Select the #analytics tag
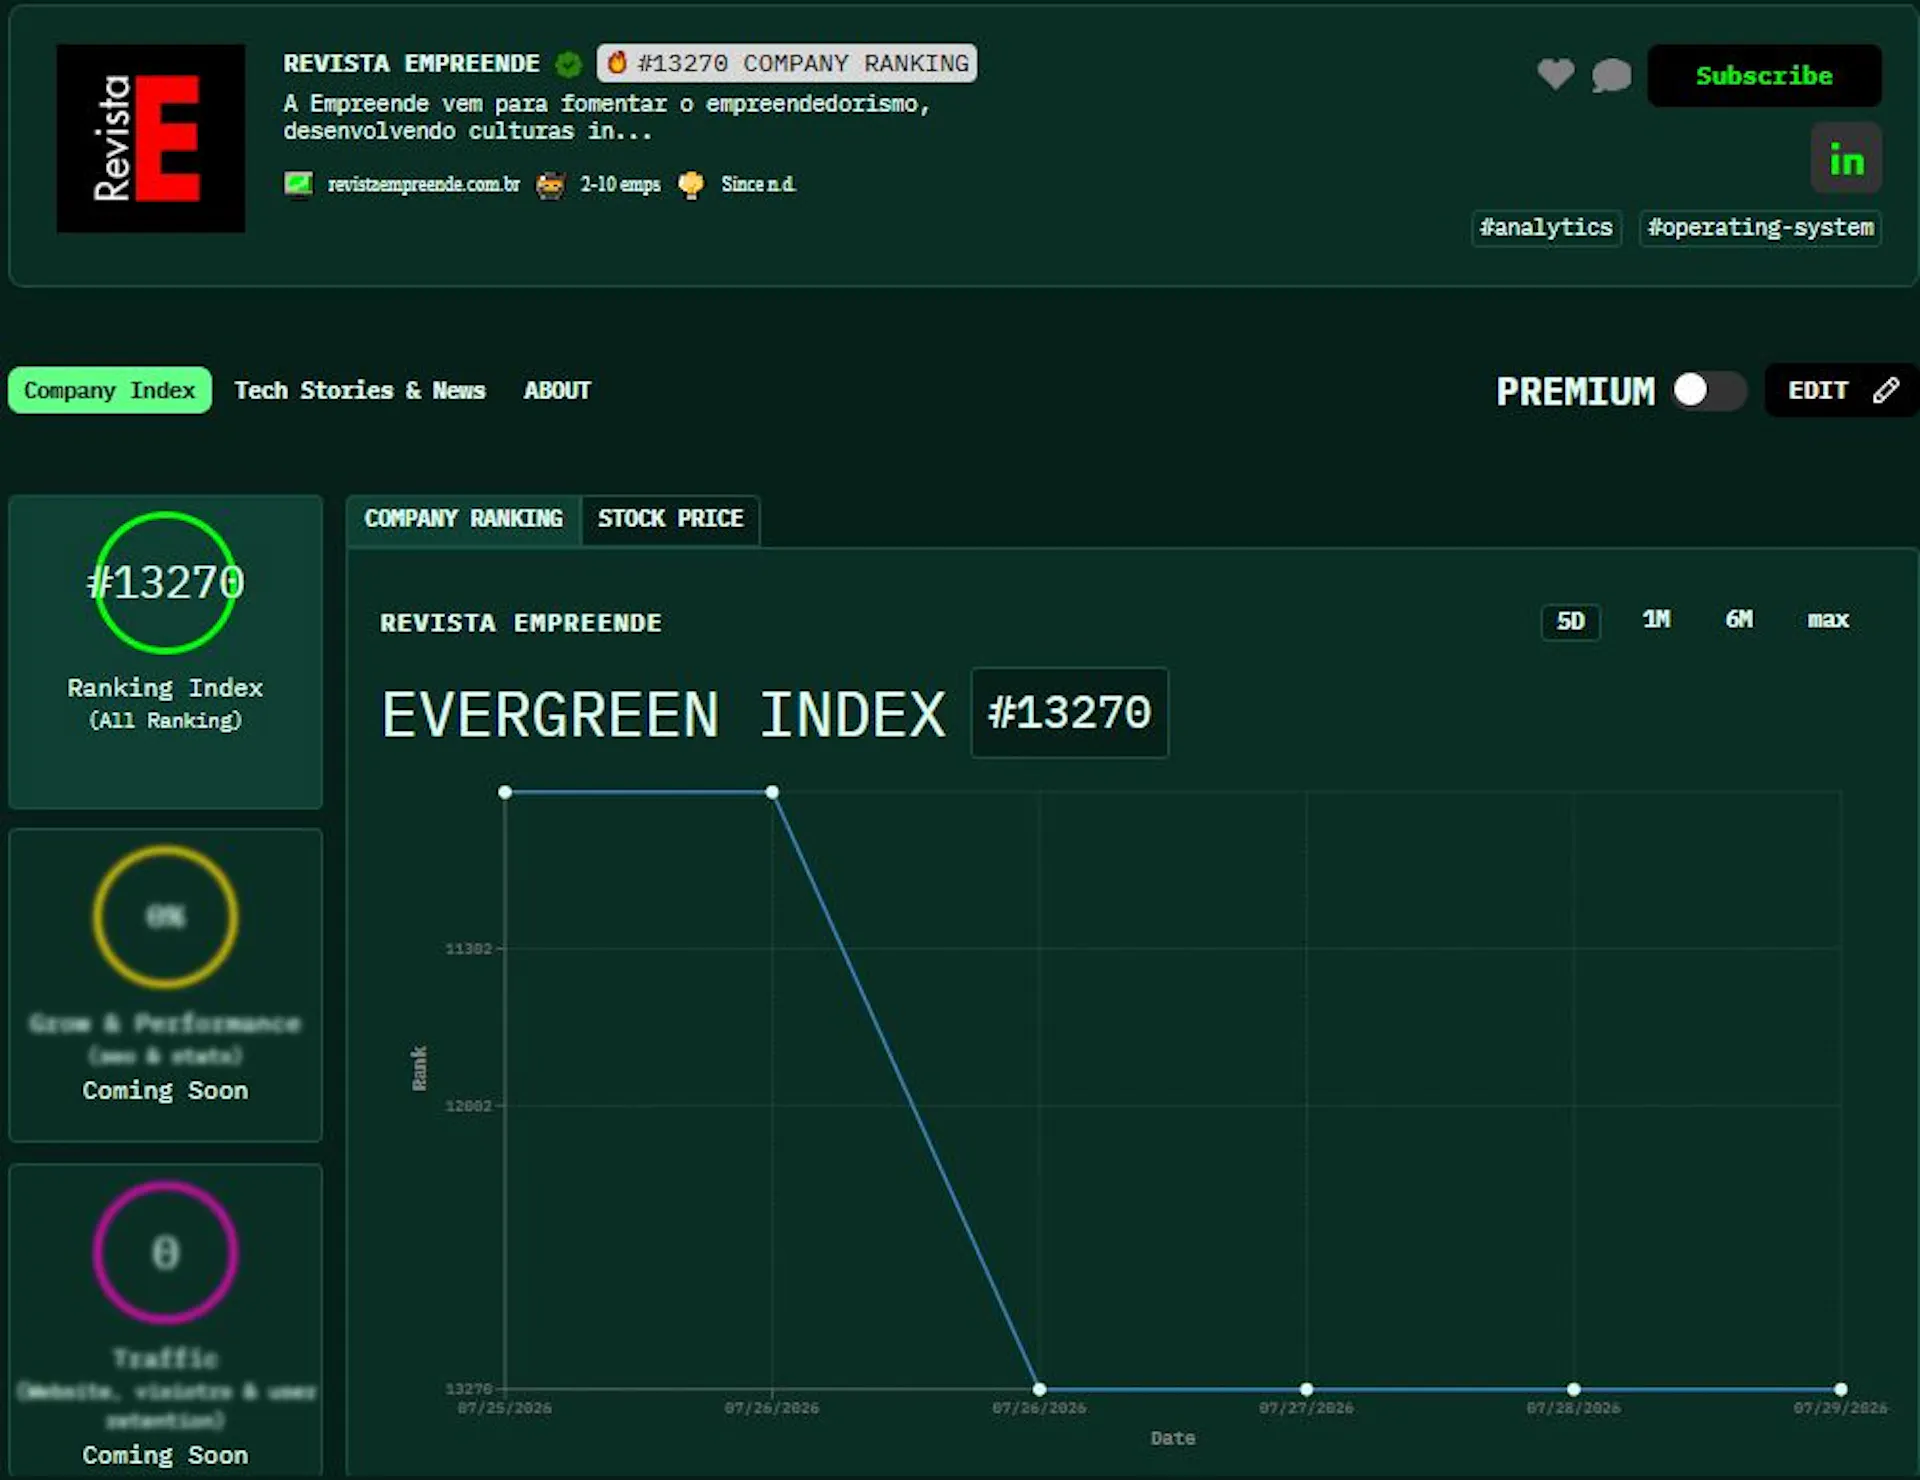1920x1480 pixels. click(x=1546, y=227)
